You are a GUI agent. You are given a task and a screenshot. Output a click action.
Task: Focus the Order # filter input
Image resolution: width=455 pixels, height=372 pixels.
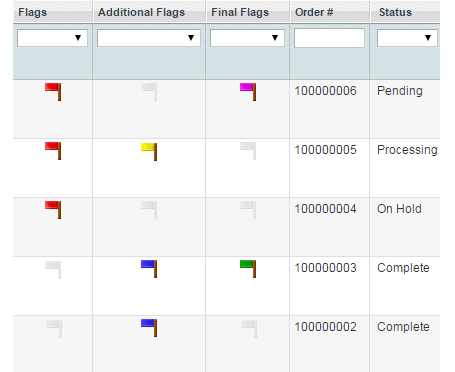coord(329,38)
